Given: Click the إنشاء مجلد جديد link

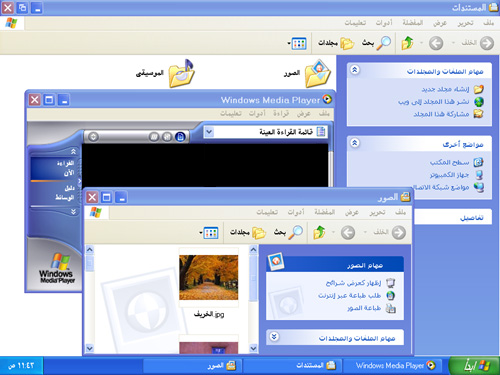Looking at the screenshot, I should [x=445, y=89].
